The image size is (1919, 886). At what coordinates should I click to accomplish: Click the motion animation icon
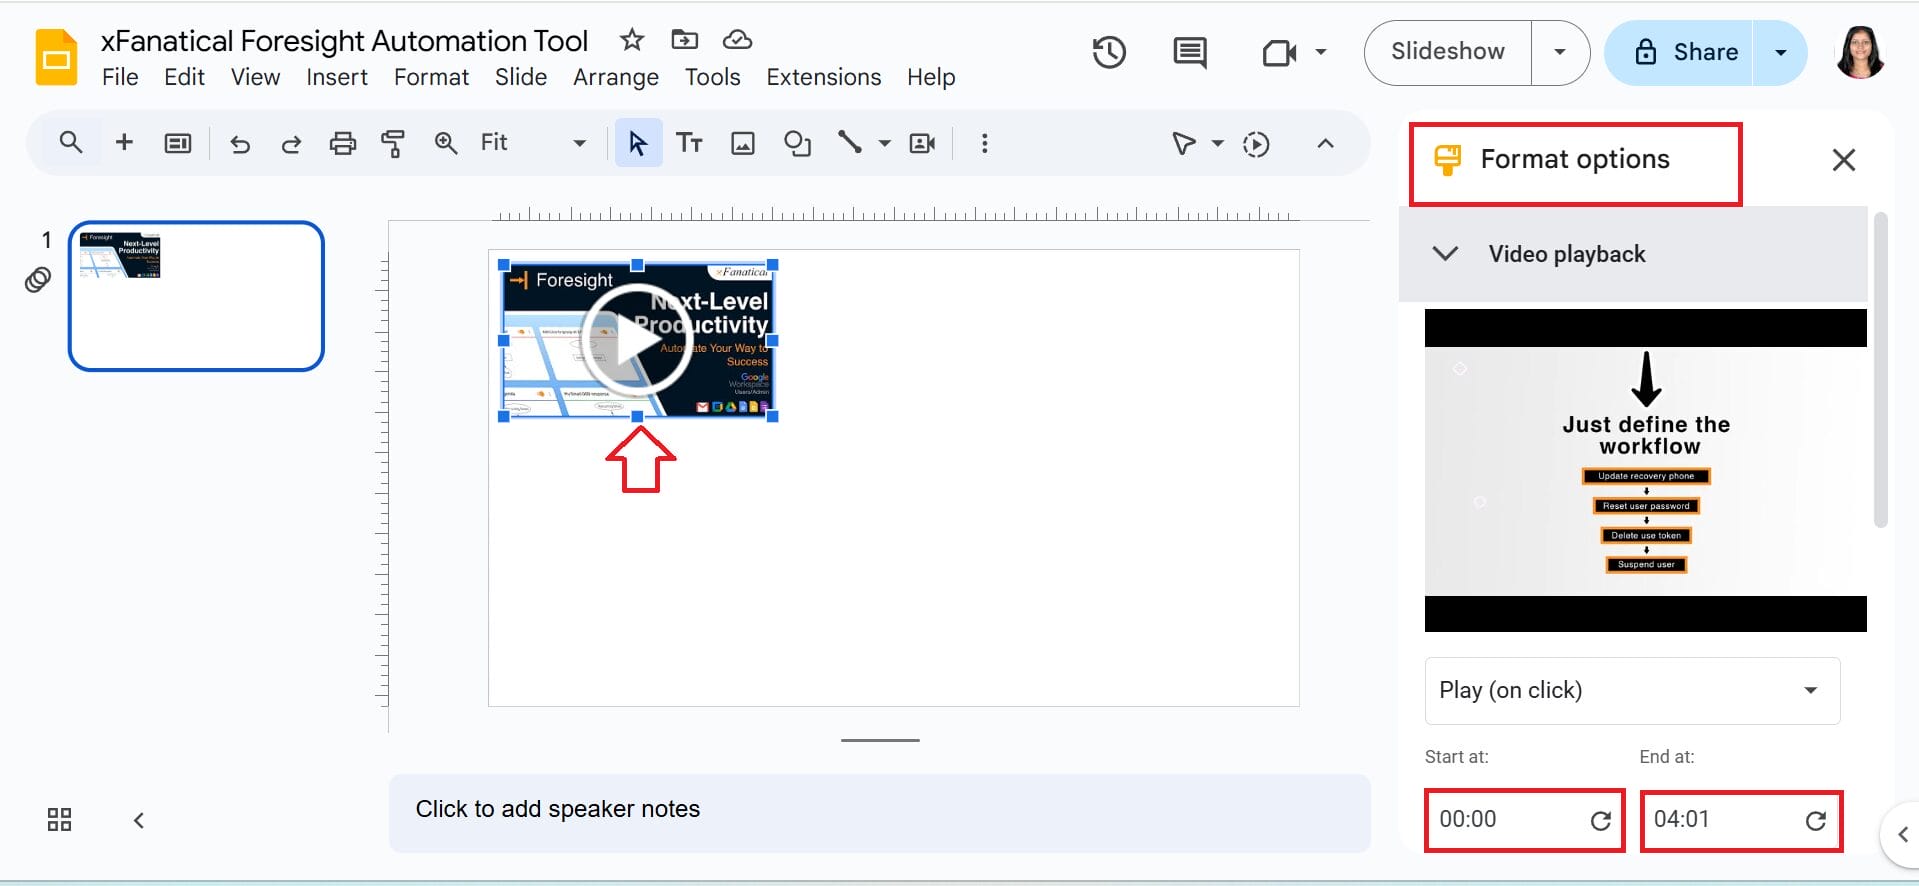[1256, 144]
